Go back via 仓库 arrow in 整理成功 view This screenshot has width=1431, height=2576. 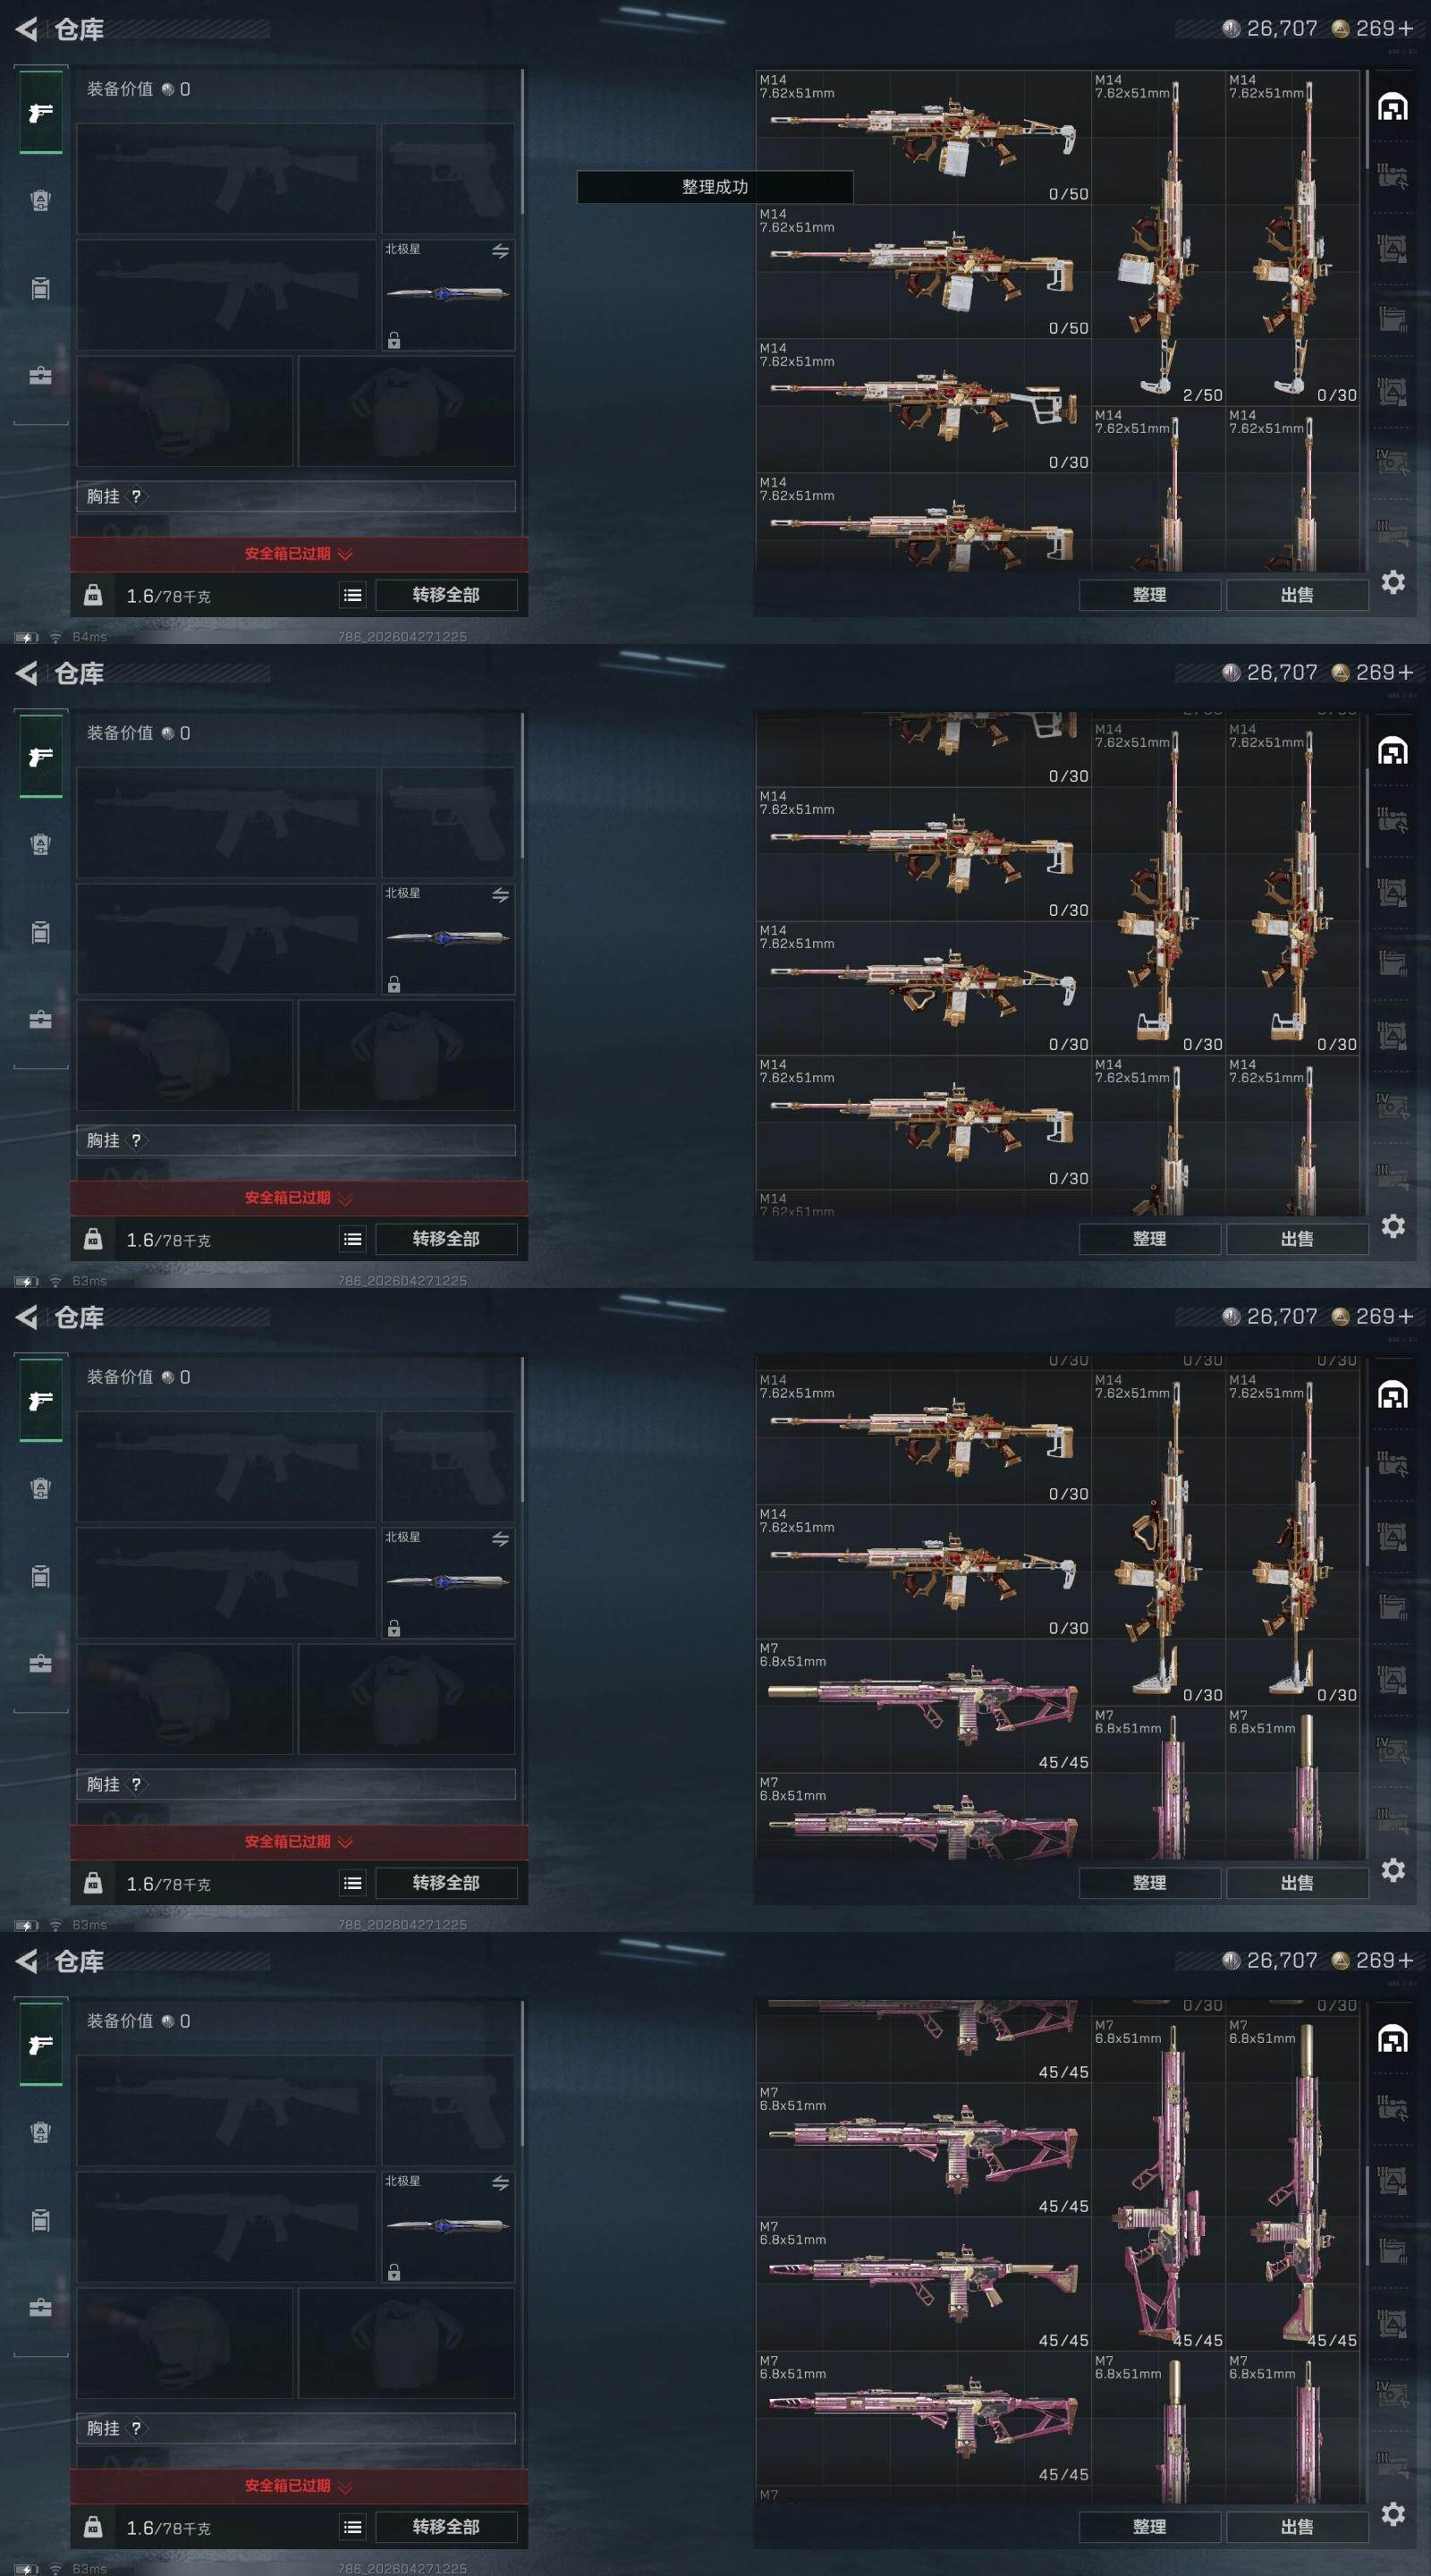pyautogui.click(x=27, y=29)
